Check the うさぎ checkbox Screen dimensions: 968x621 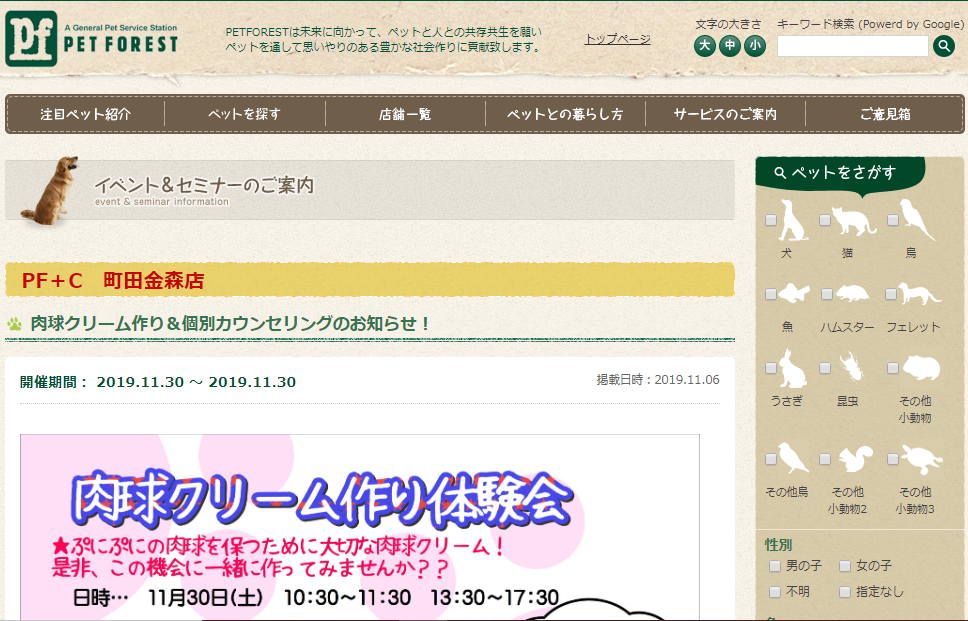click(770, 368)
